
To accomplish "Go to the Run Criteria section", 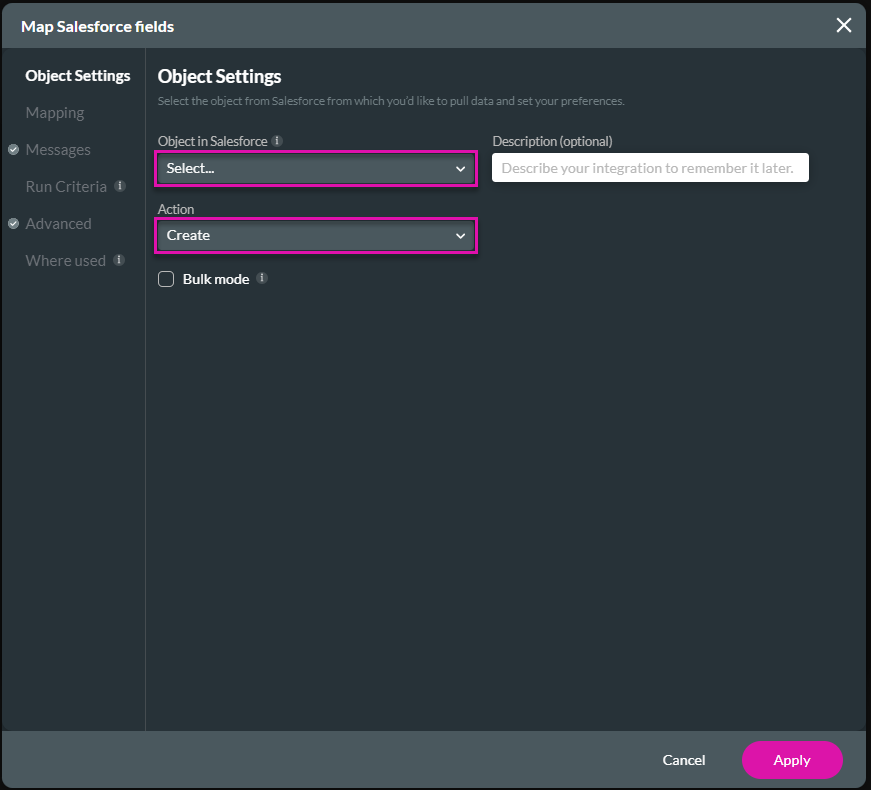I will coord(66,186).
